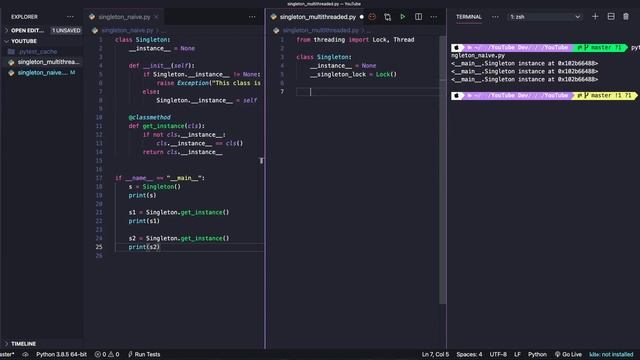Select the TERMINAL panel tab

[x=469, y=17]
